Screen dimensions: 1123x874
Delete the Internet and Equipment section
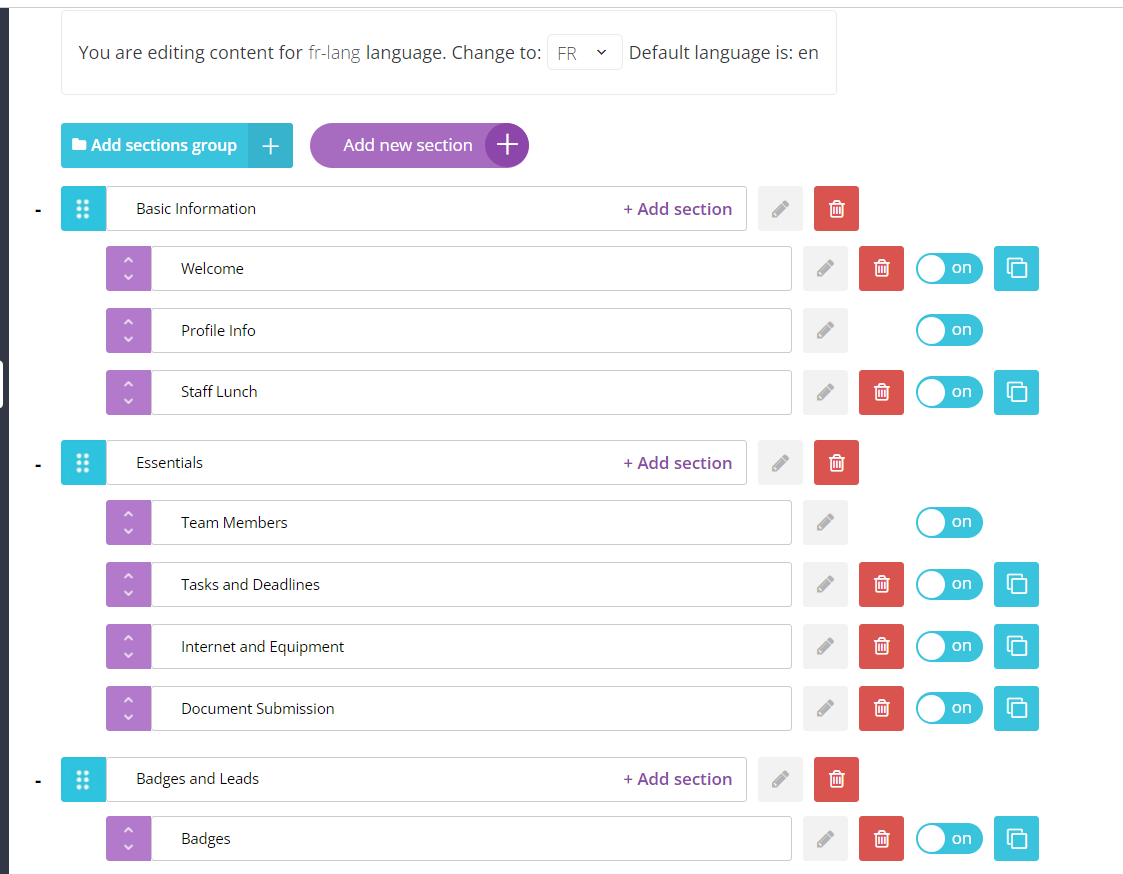881,646
